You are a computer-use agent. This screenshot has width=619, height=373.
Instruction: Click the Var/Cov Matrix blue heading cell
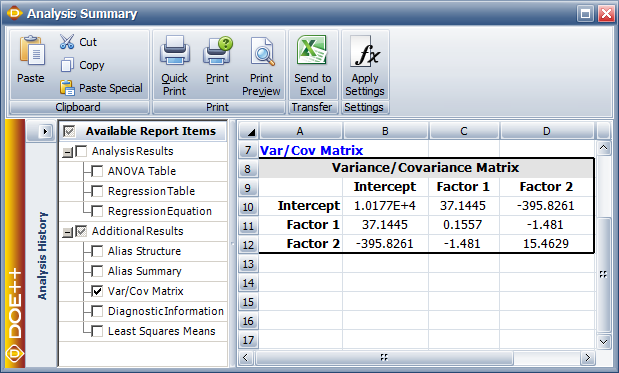[x=300, y=150]
